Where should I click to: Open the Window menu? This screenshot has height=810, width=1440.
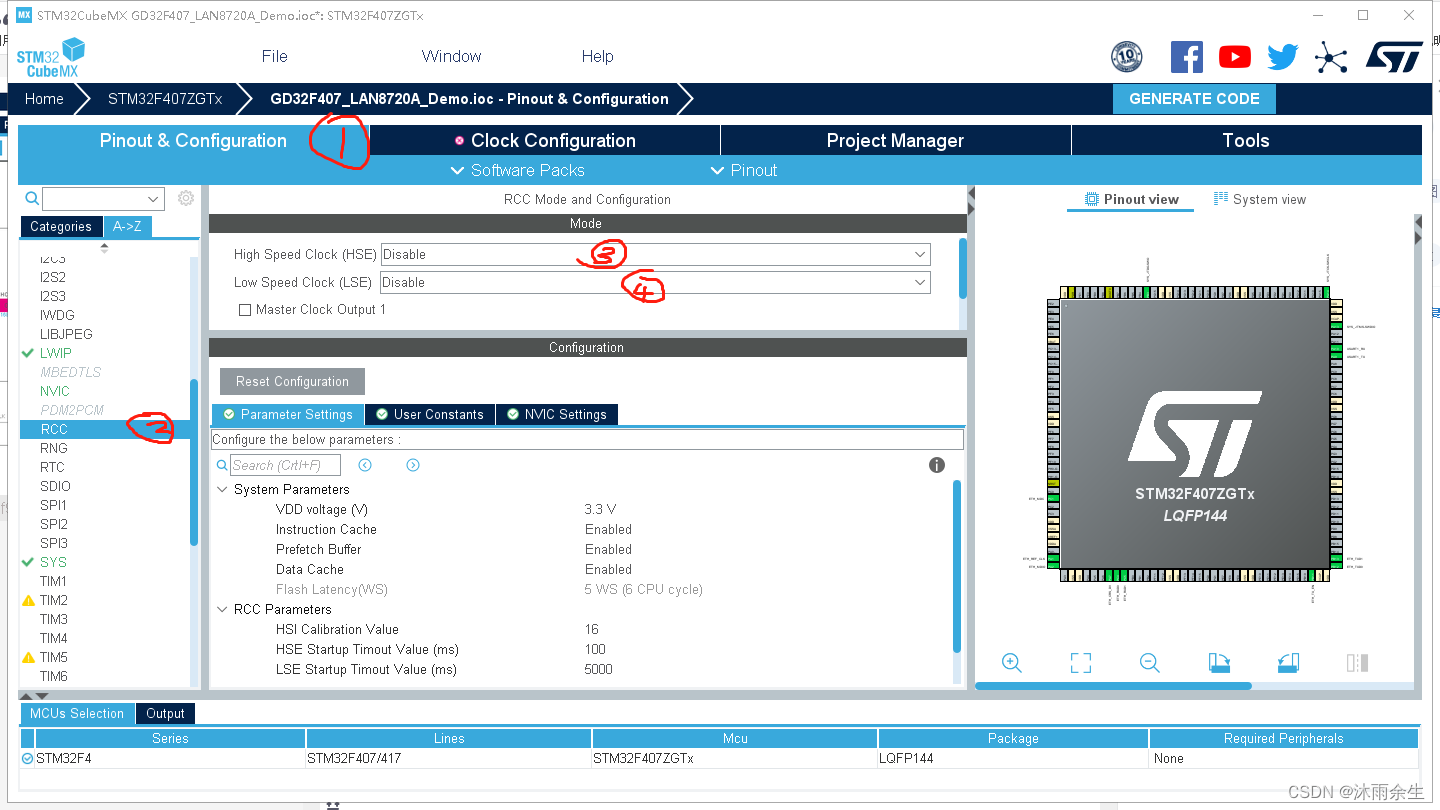tap(451, 57)
